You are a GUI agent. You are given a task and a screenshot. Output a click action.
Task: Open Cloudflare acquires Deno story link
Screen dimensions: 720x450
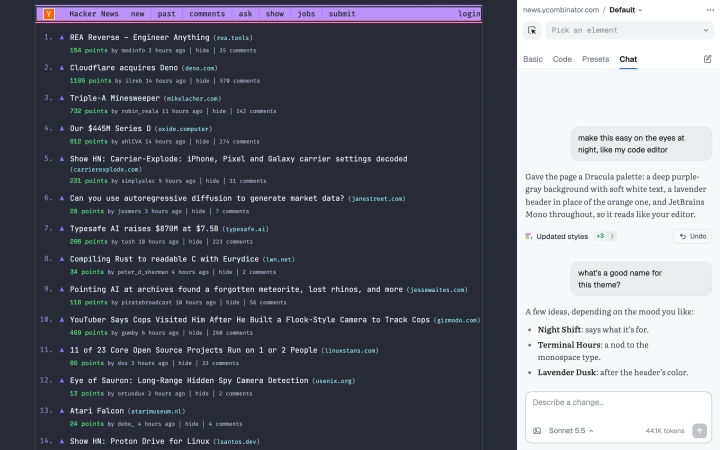124,68
